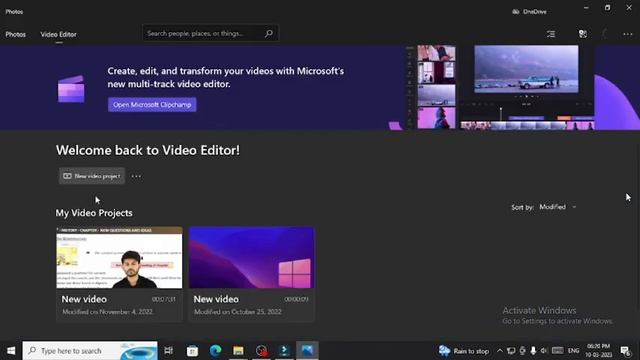Click the webcam icon in the system tray
Screen dimensions: 640x360
pyautogui.click(x=522, y=351)
